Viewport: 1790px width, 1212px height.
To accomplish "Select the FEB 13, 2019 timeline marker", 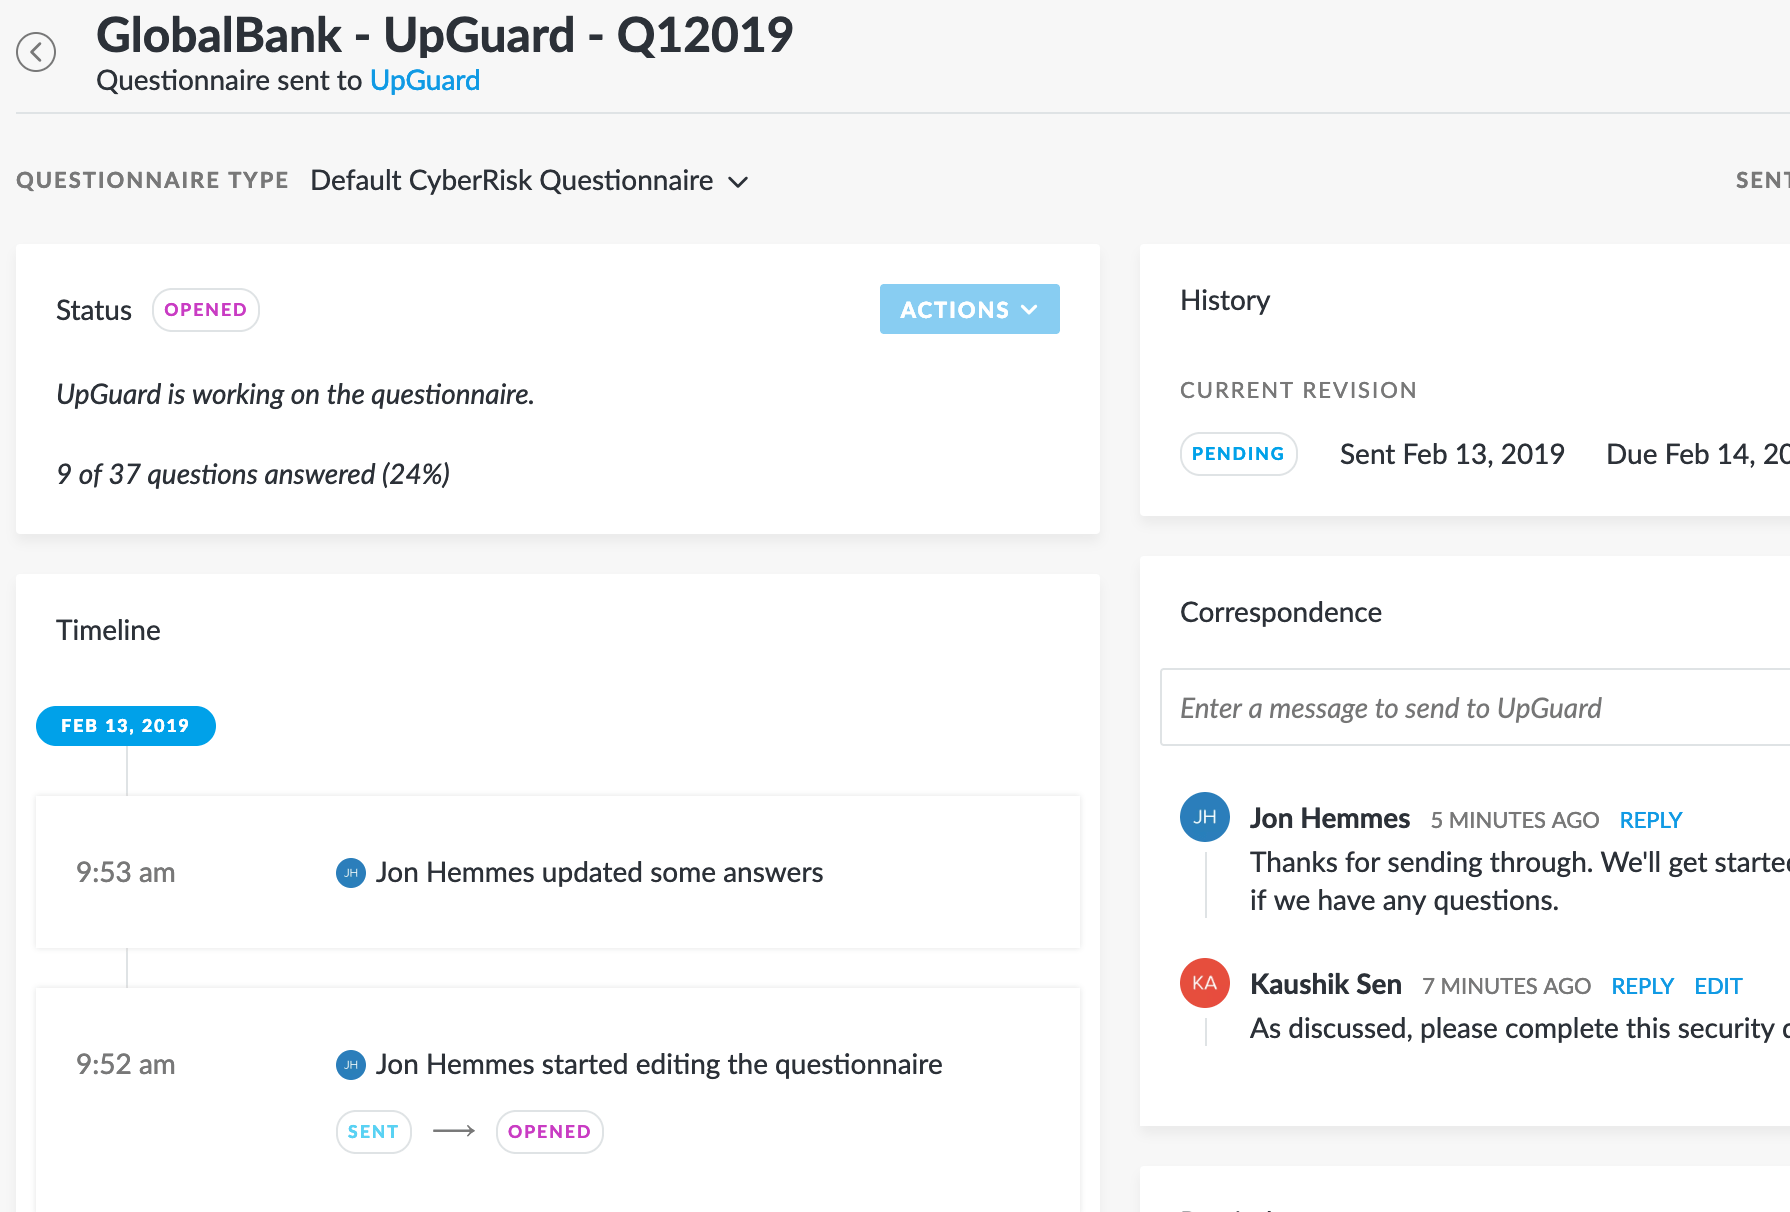I will [x=125, y=726].
